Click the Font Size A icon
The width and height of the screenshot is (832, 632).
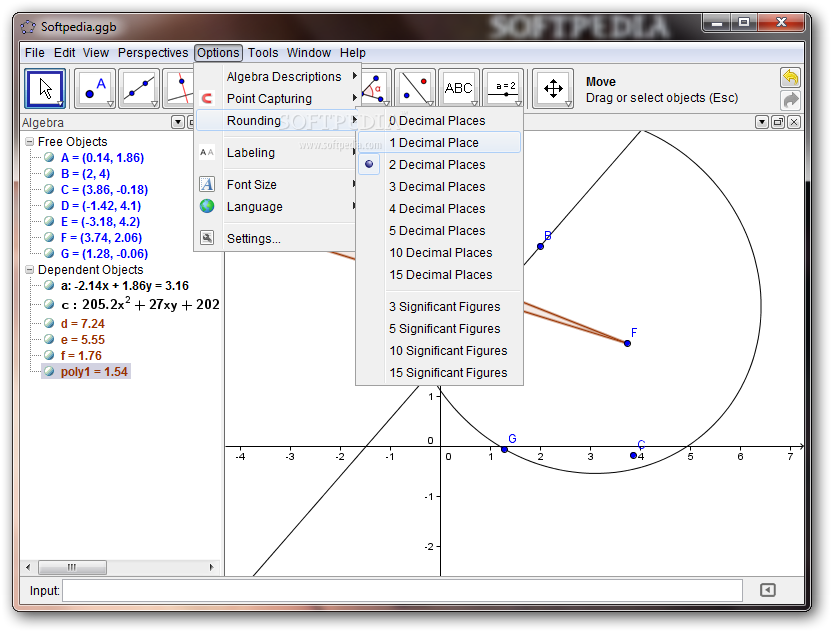[x=207, y=184]
